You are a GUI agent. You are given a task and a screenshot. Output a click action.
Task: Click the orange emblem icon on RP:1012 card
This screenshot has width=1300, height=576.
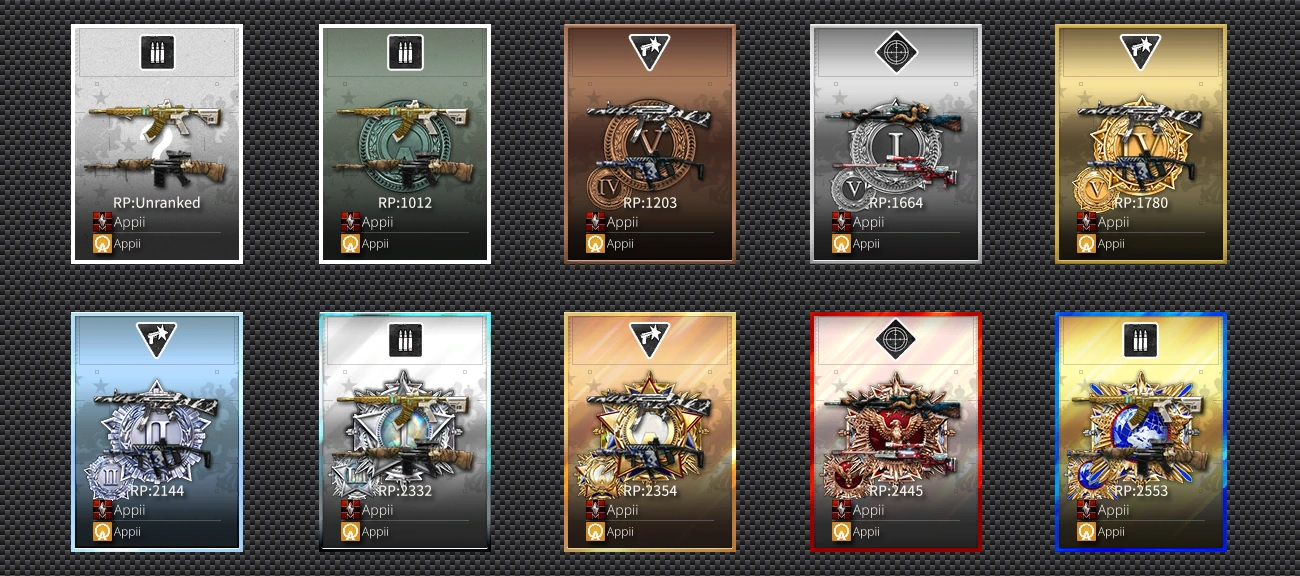point(349,243)
